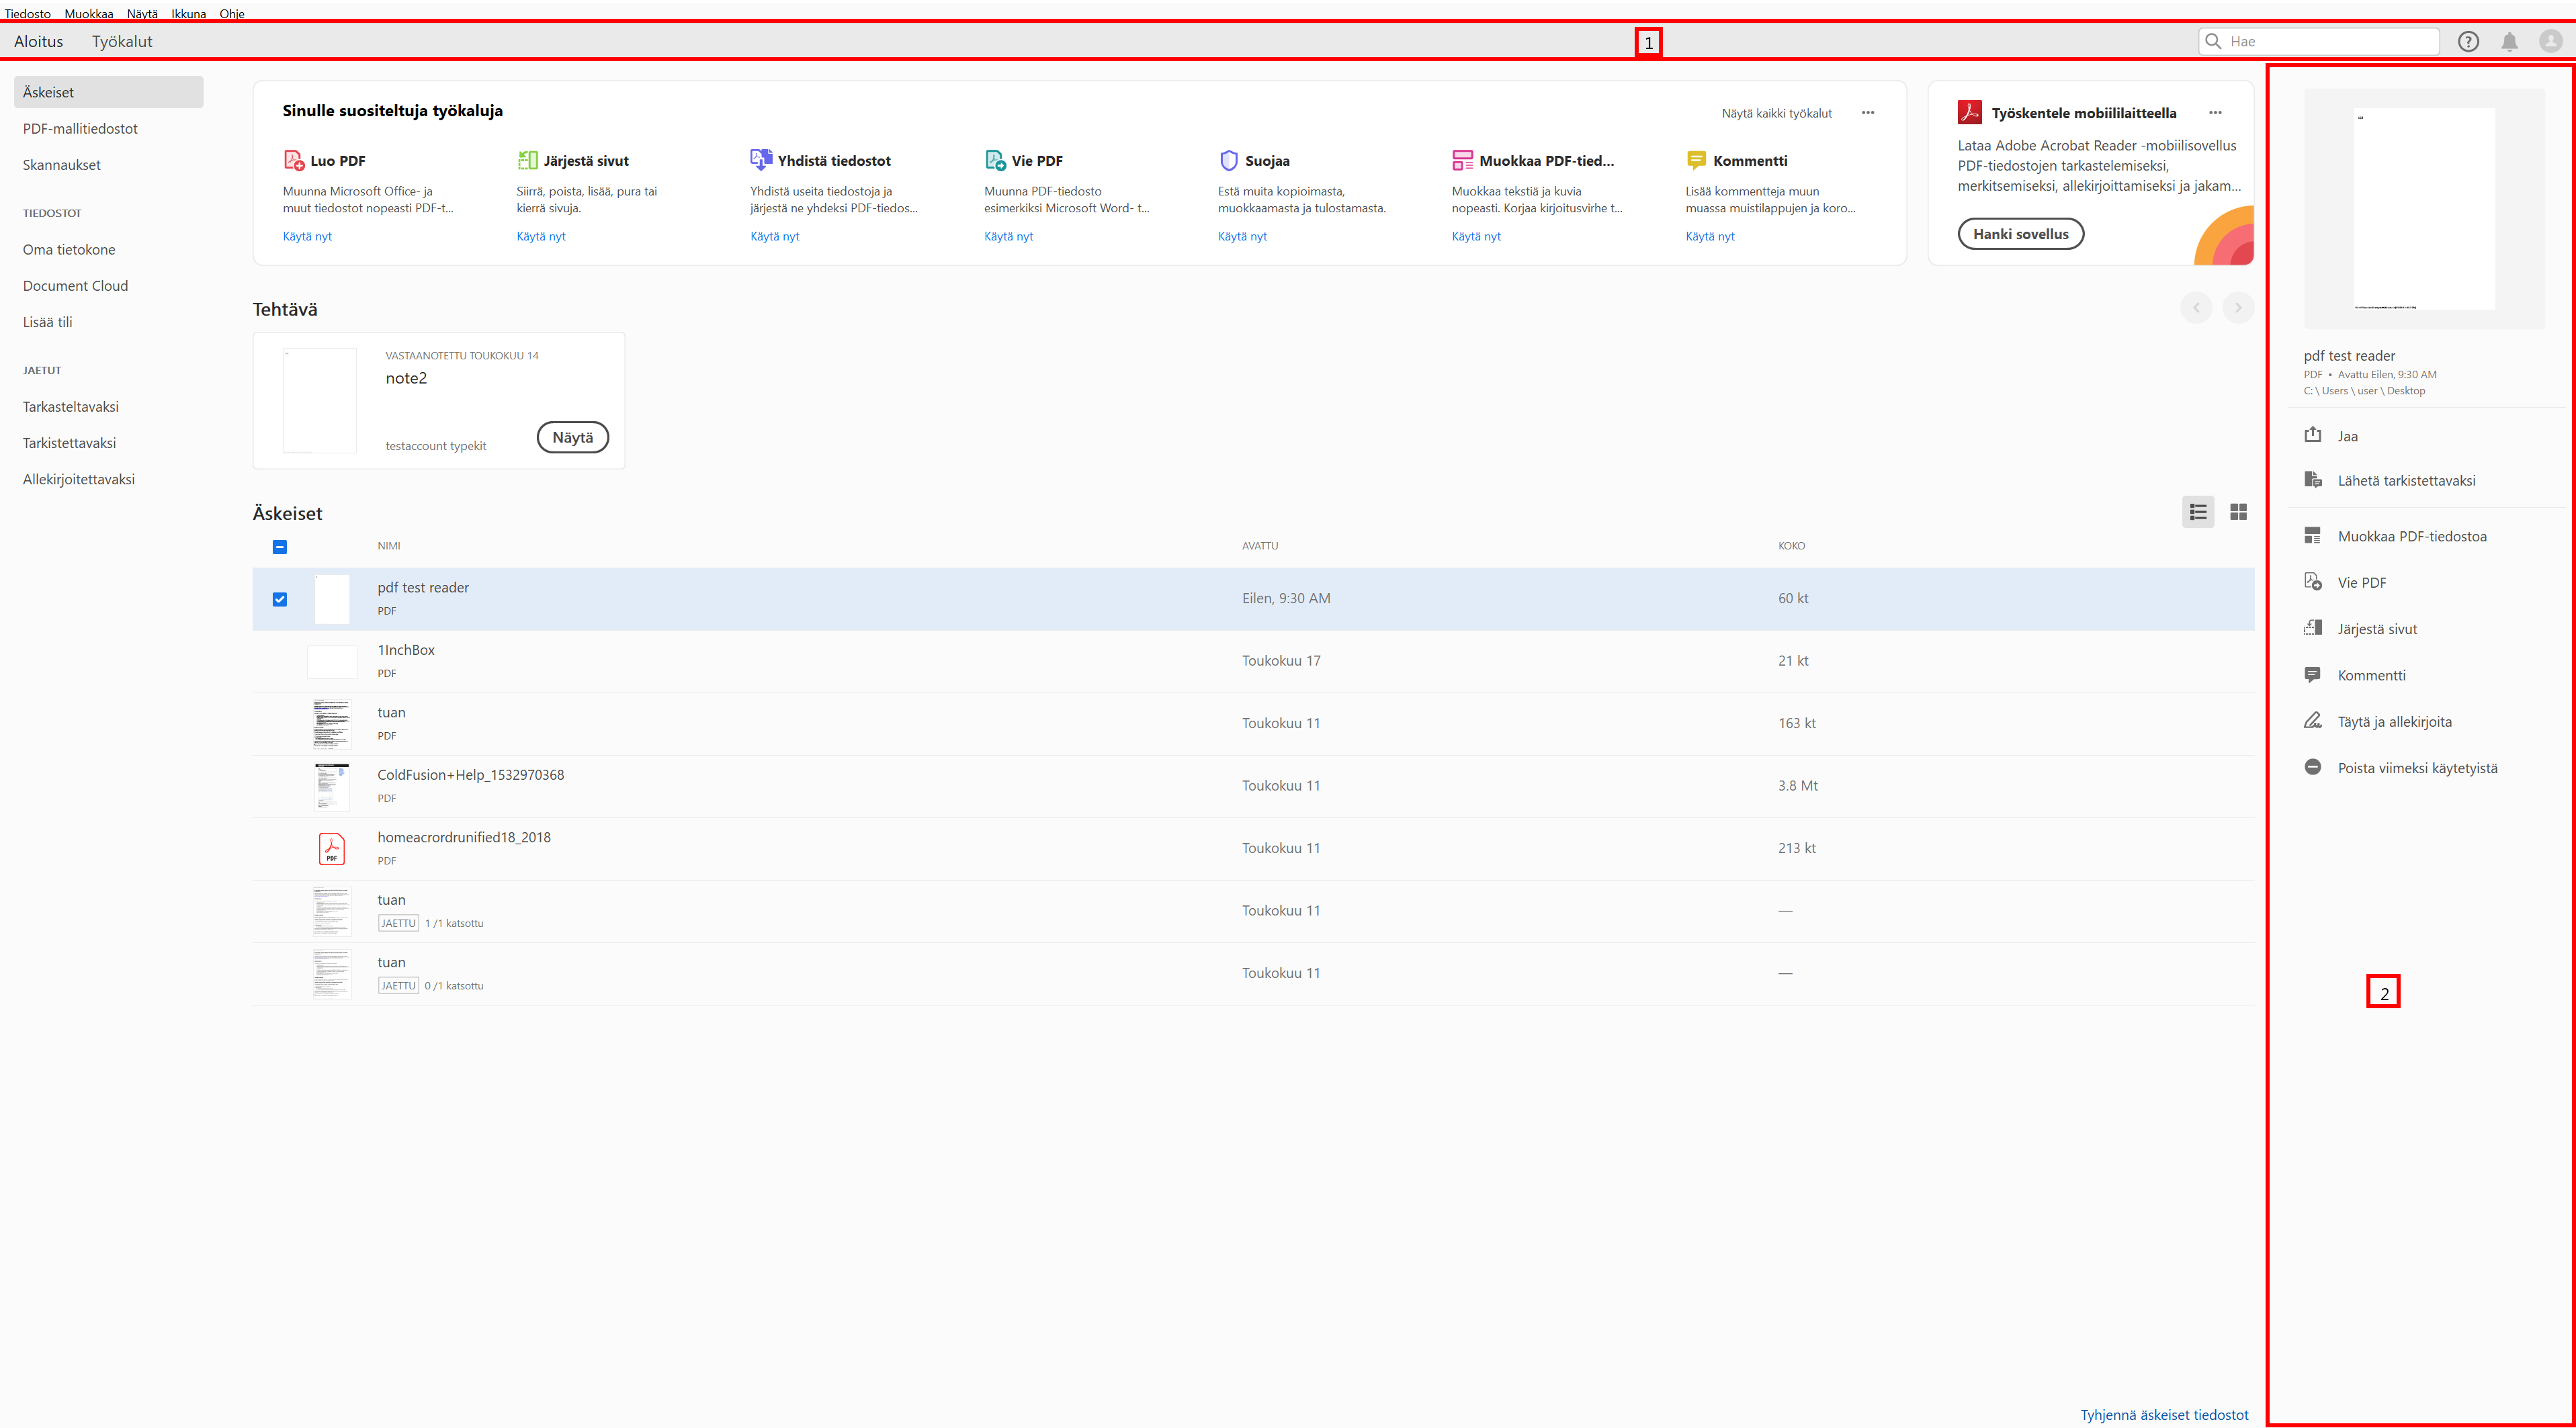Click the Täytä ja allekirjoita icon

click(x=2312, y=721)
